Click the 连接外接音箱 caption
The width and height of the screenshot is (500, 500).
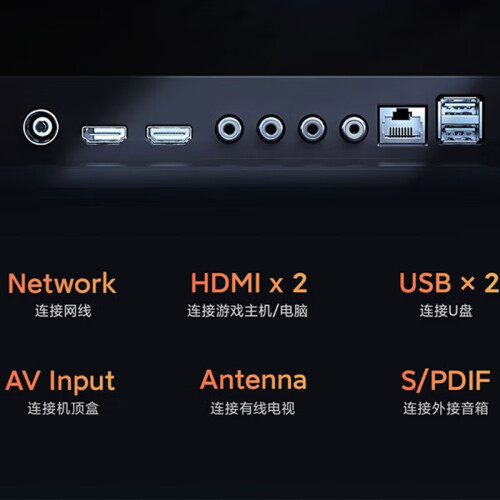(446, 408)
